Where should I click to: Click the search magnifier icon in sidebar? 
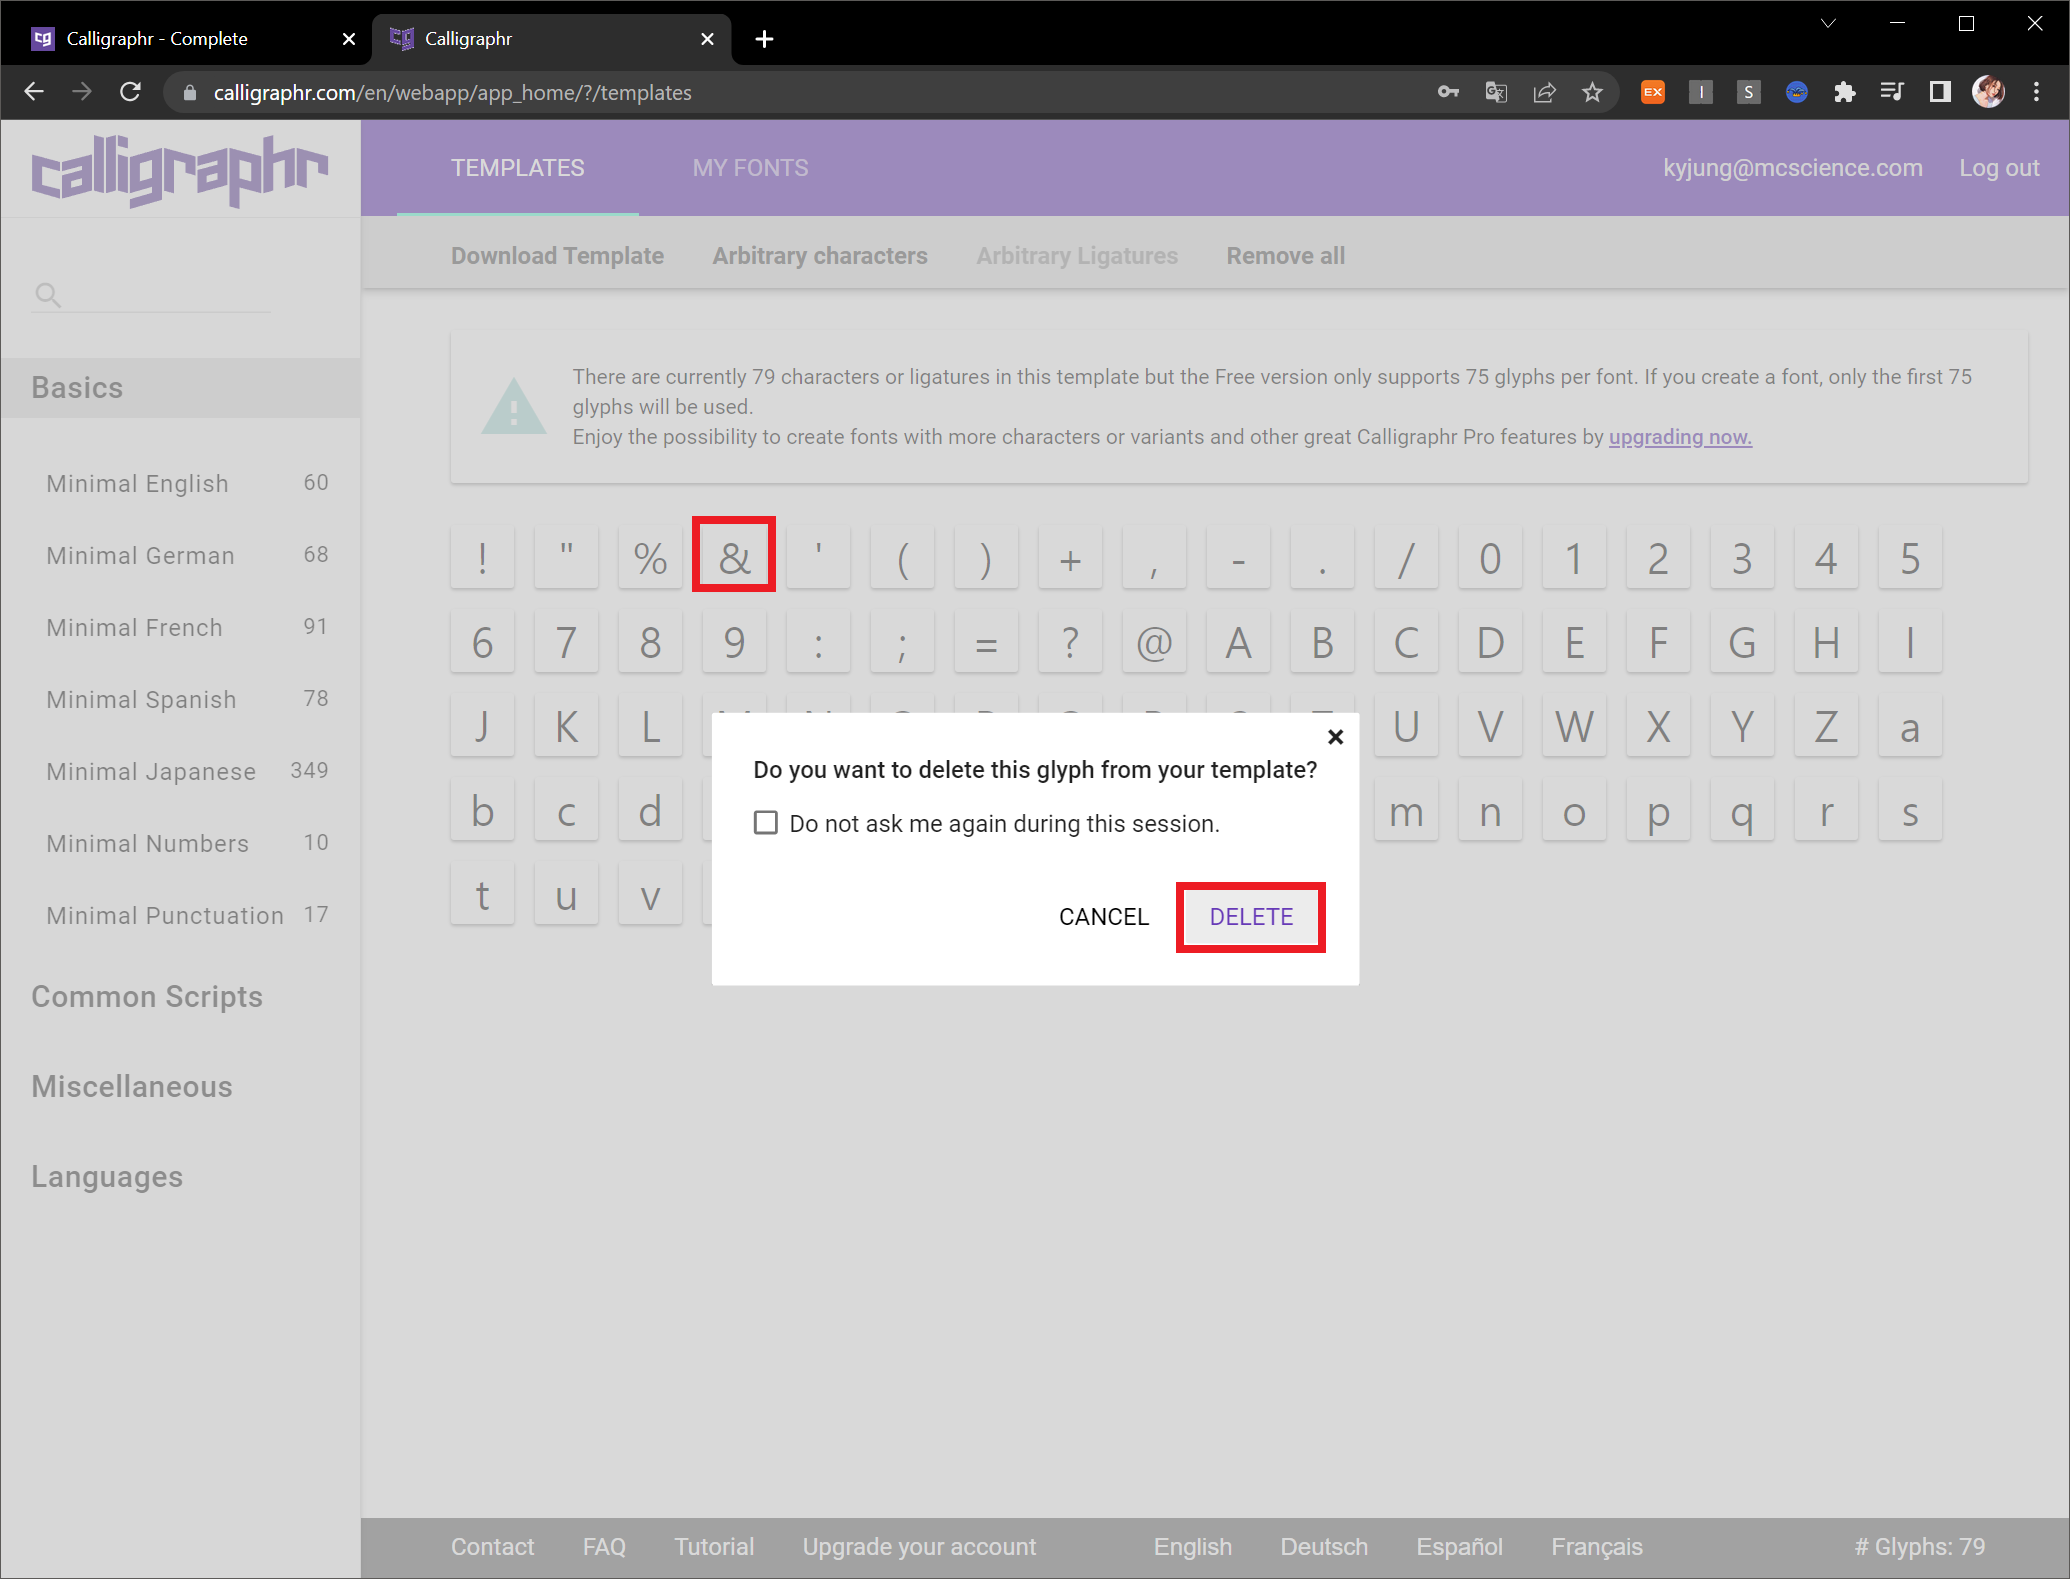(47, 295)
